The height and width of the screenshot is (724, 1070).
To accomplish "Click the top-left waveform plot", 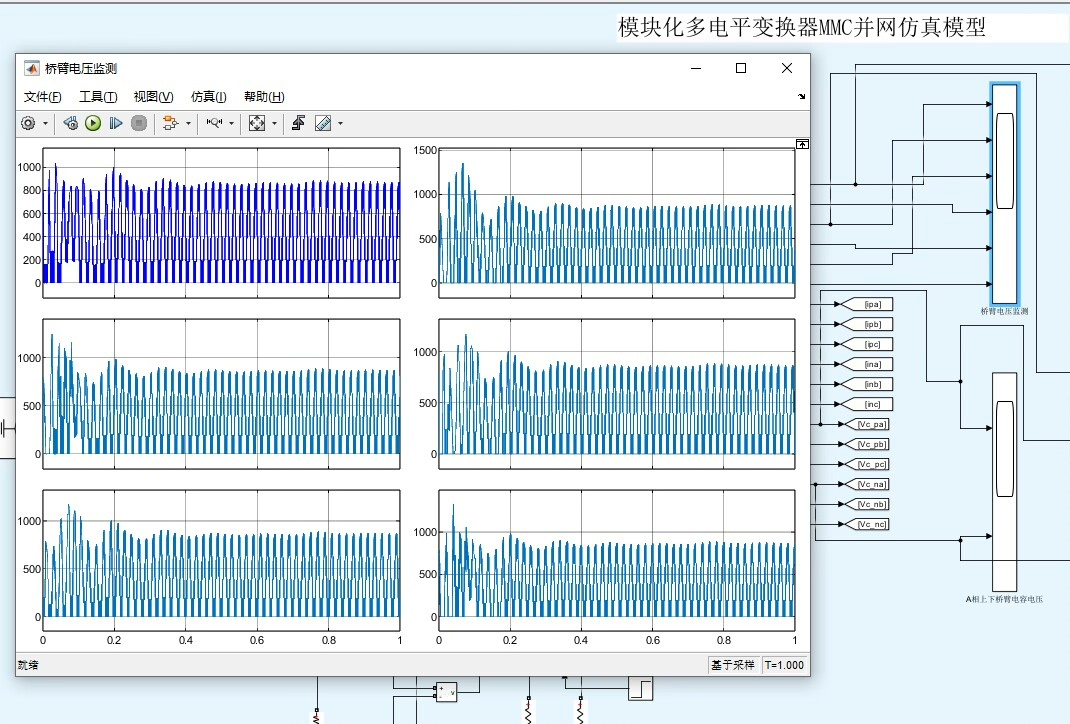I will coord(221,223).
